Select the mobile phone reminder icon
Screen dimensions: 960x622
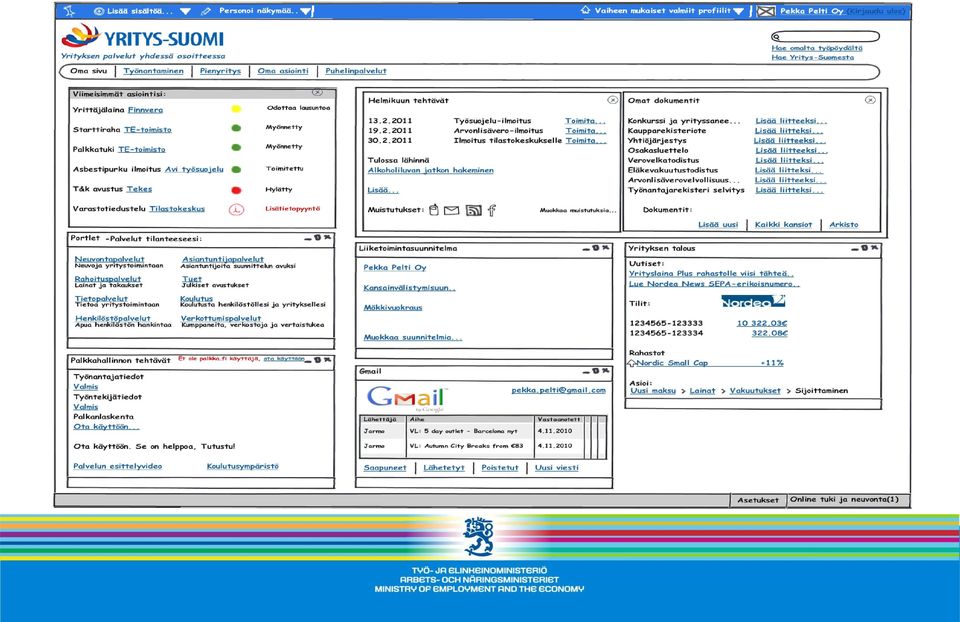tap(434, 210)
